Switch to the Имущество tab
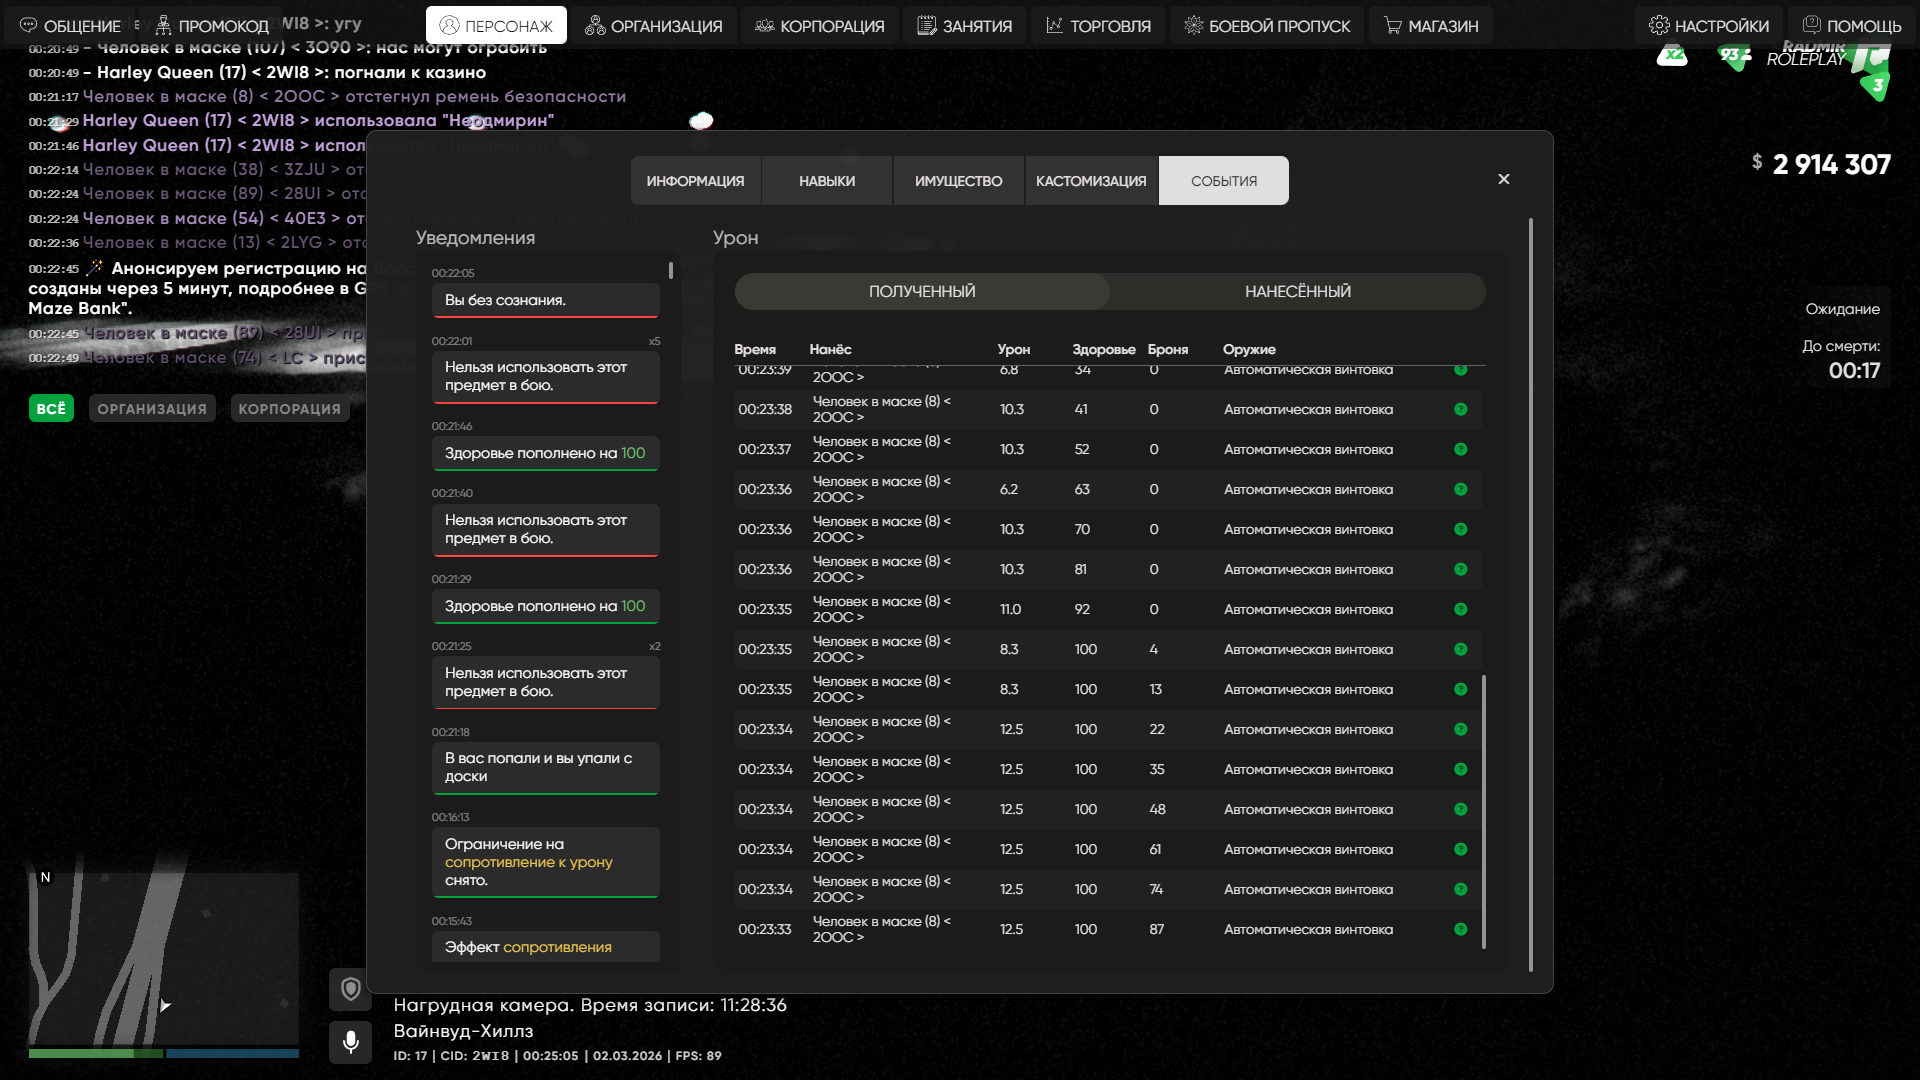1920x1080 pixels. click(958, 181)
